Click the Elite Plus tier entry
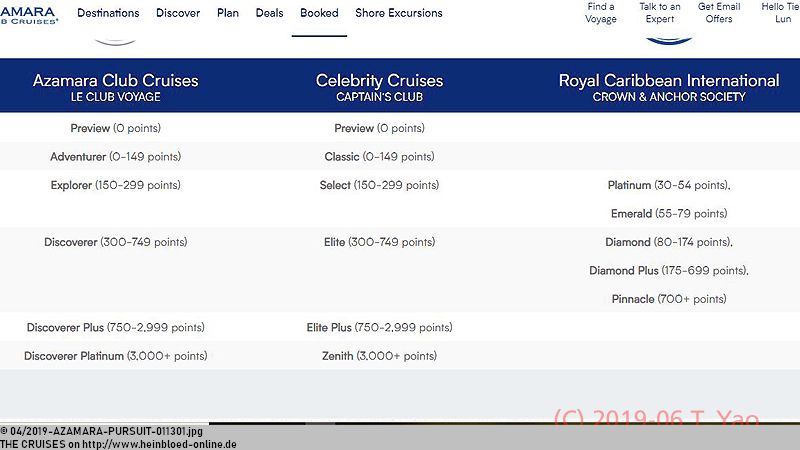Viewport: 800px width, 450px height. point(379,327)
